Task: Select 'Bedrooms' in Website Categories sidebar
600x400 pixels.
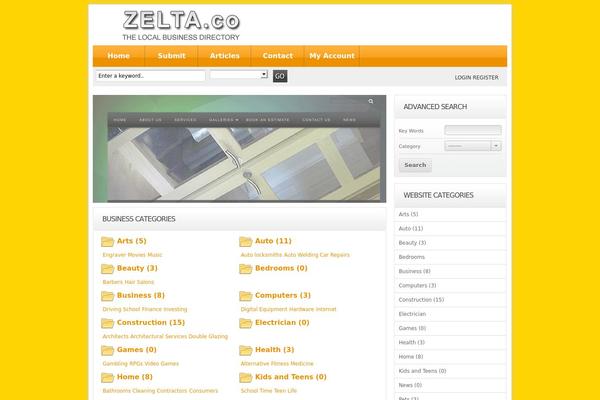Action: click(412, 257)
